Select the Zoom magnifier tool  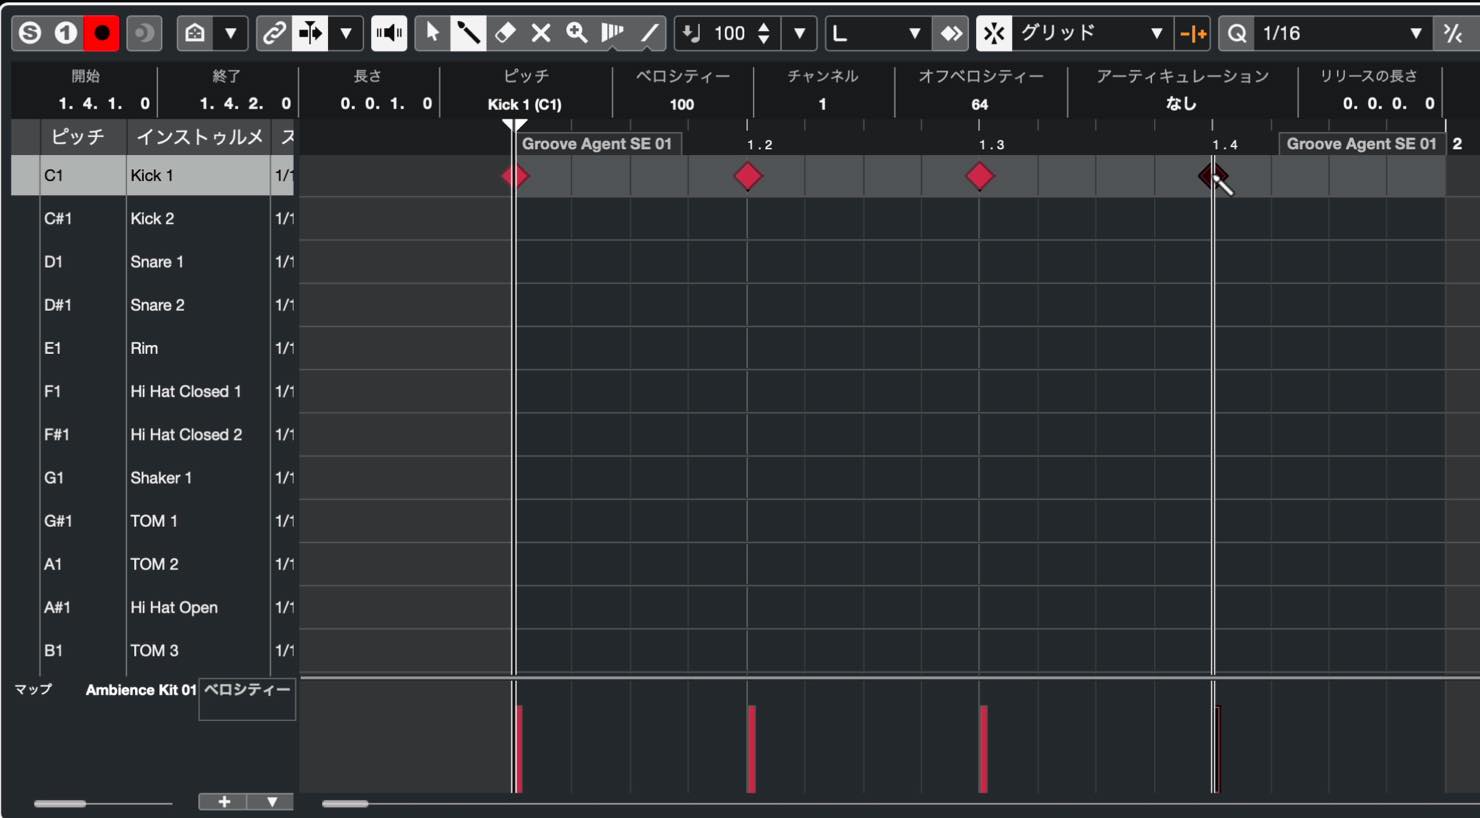tap(577, 33)
